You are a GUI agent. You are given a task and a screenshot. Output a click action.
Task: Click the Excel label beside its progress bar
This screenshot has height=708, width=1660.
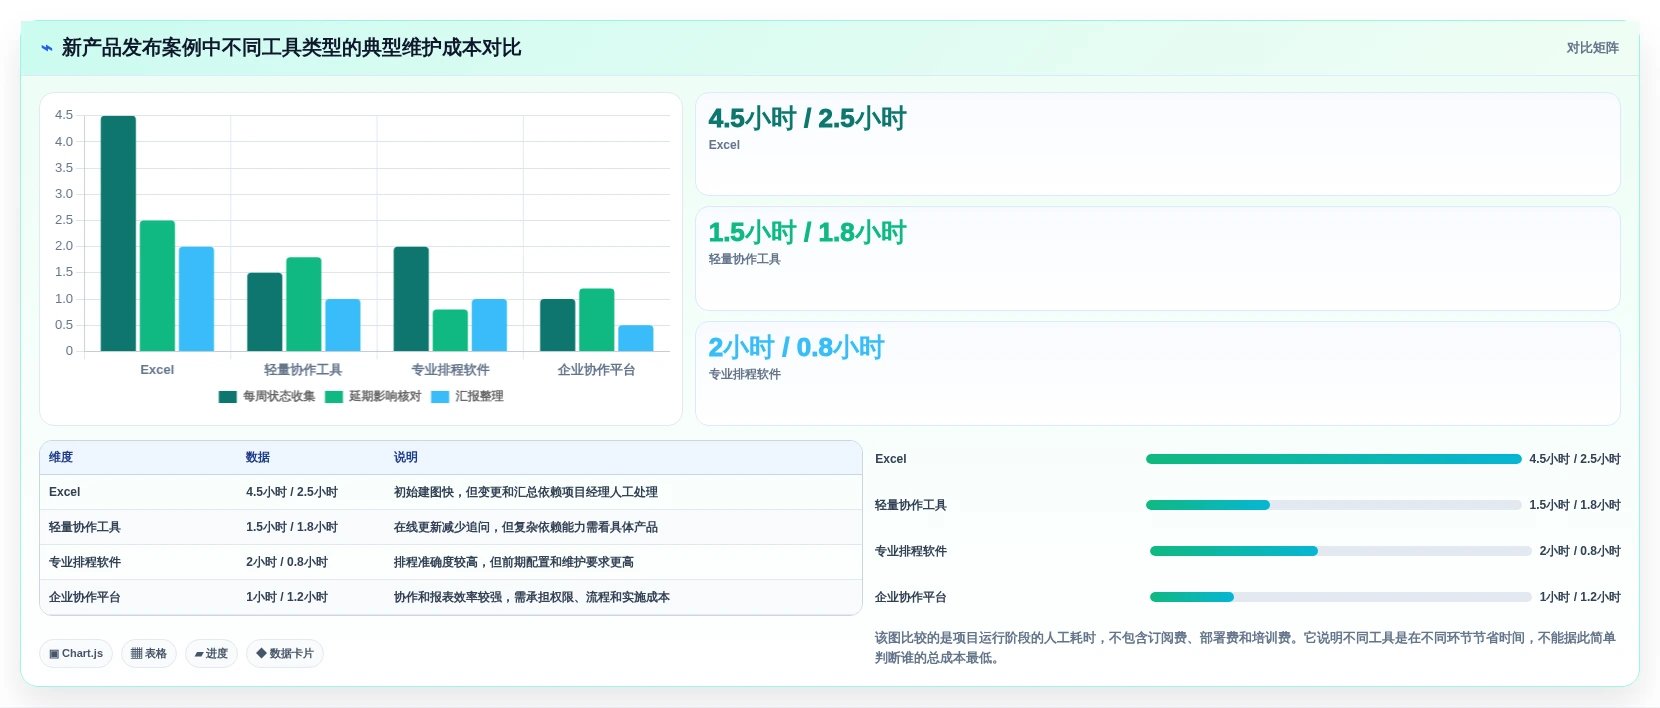coord(891,459)
